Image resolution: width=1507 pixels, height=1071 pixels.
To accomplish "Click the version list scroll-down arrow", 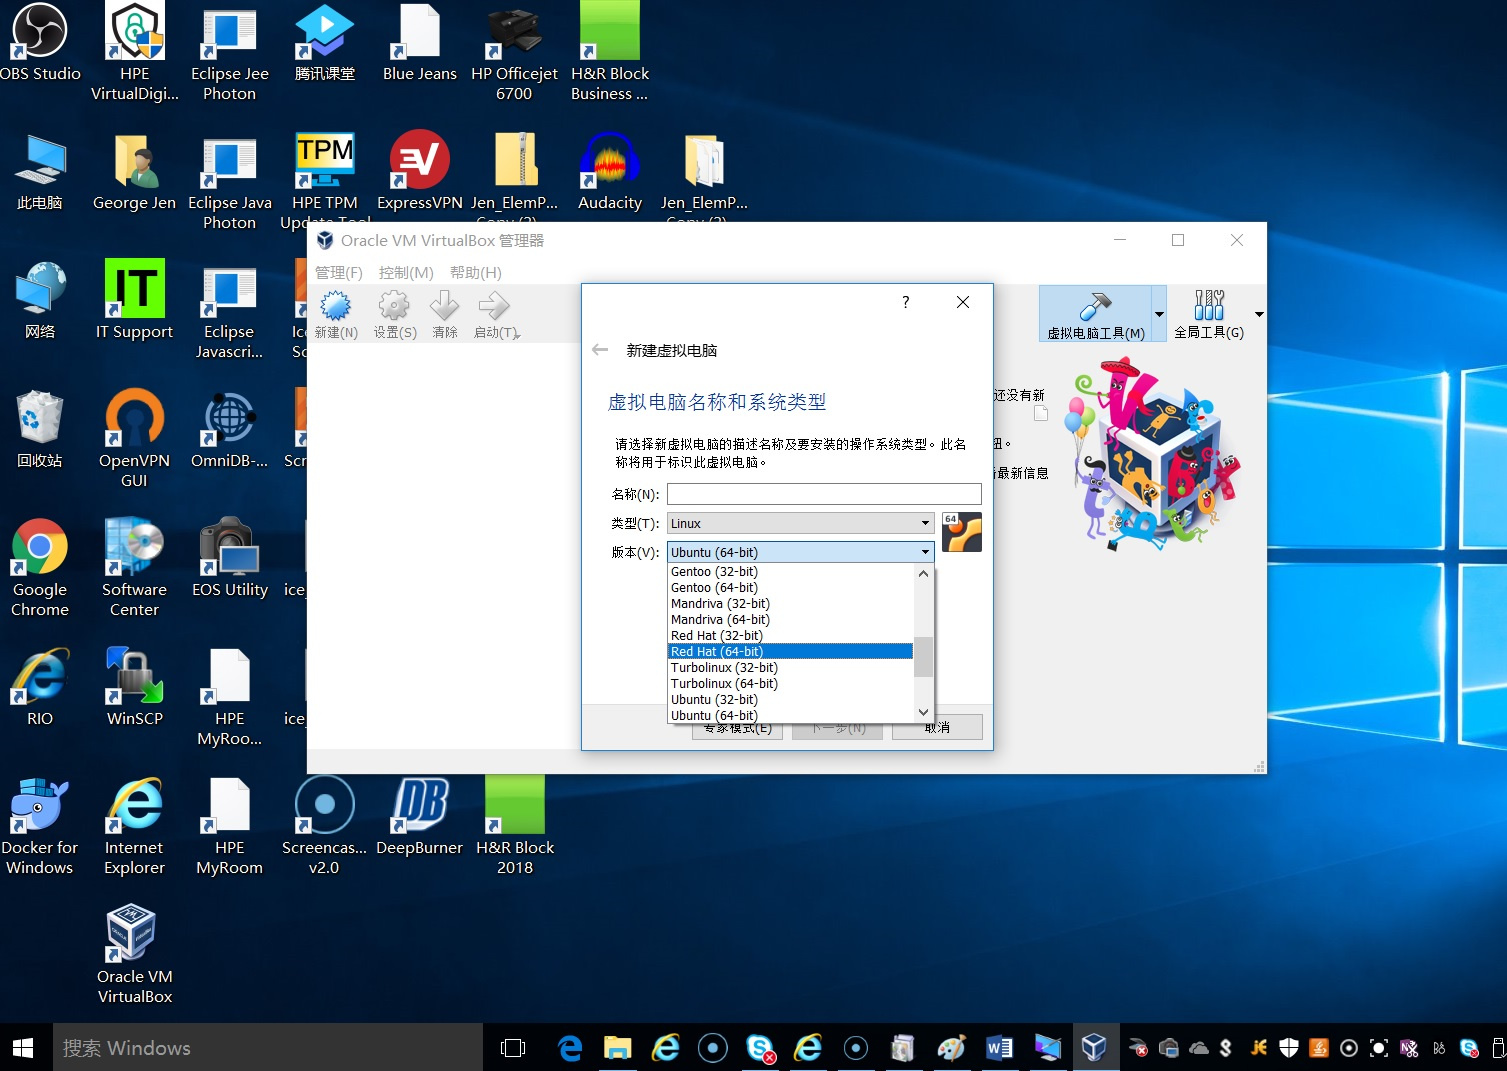I will (x=923, y=712).
